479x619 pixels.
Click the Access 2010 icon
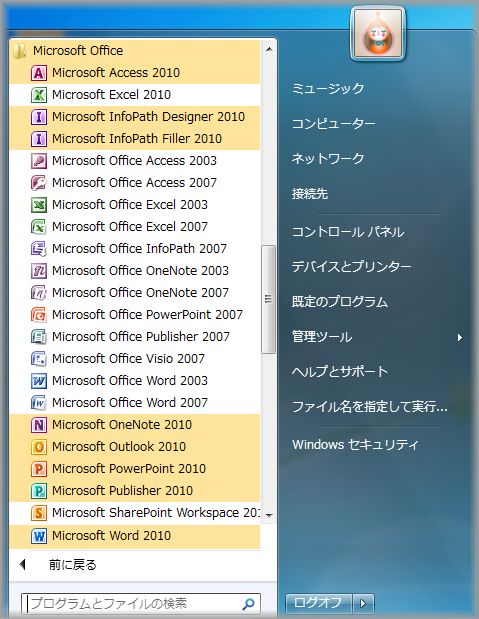coord(39,73)
